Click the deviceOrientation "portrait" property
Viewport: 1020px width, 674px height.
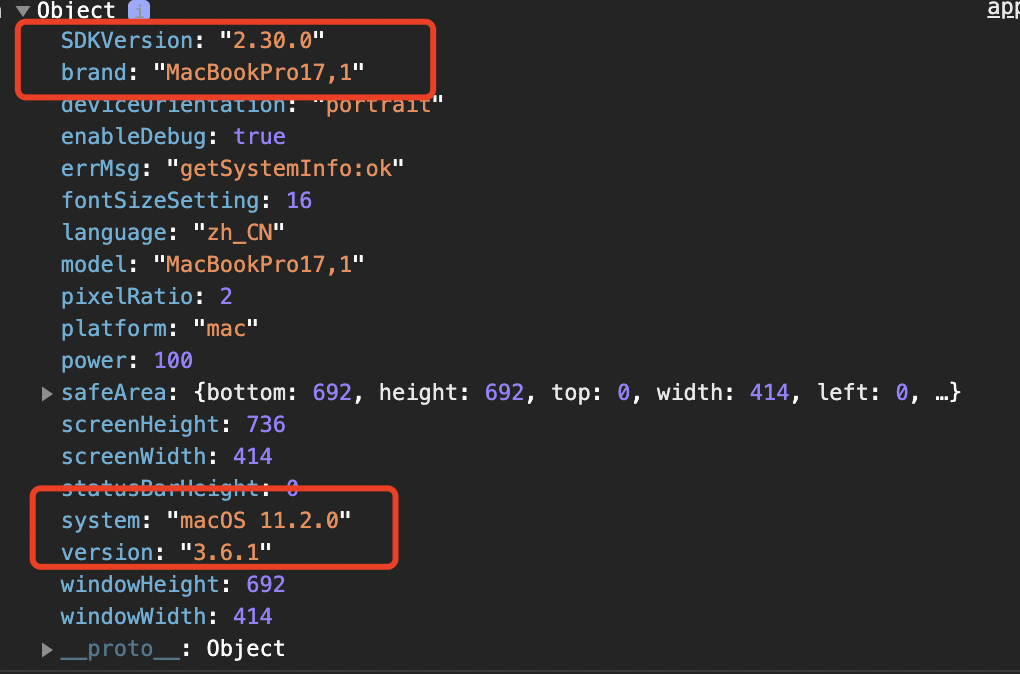(x=252, y=105)
